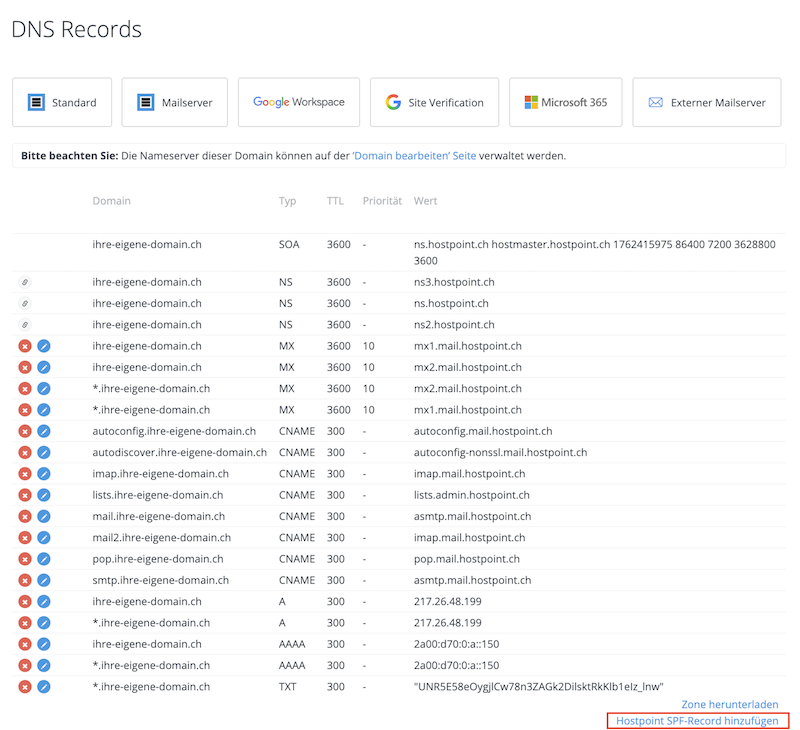The width and height of the screenshot is (800, 730).
Task: Delete the TXT record
Action: click(x=25, y=687)
